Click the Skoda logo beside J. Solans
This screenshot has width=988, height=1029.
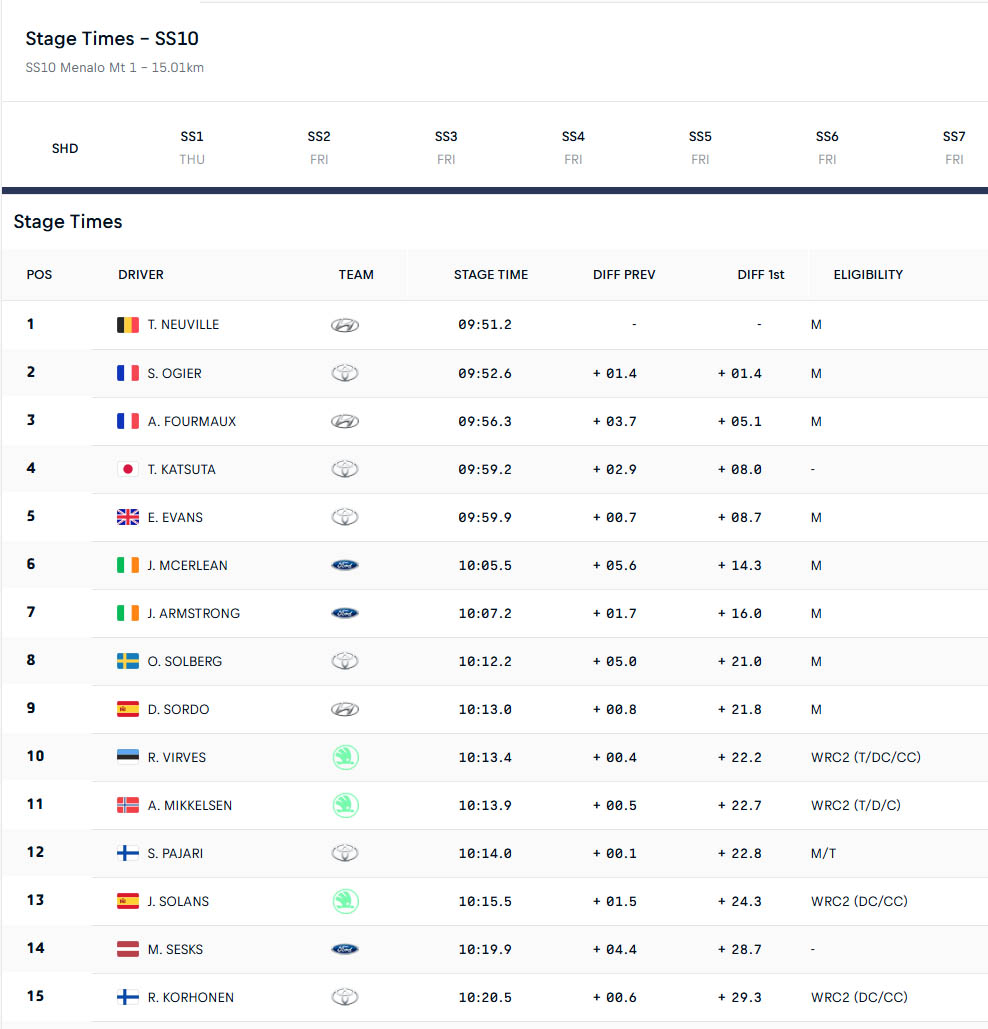click(x=345, y=901)
